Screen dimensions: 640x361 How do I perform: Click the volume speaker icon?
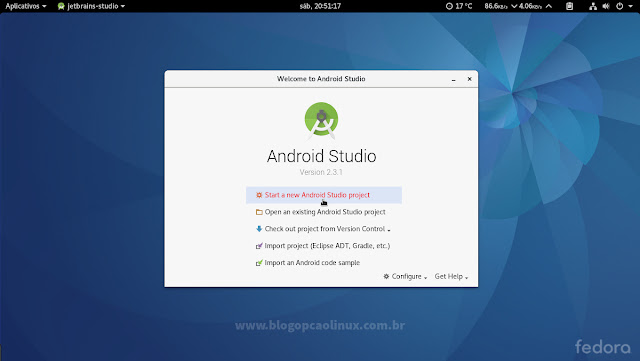click(606, 6)
